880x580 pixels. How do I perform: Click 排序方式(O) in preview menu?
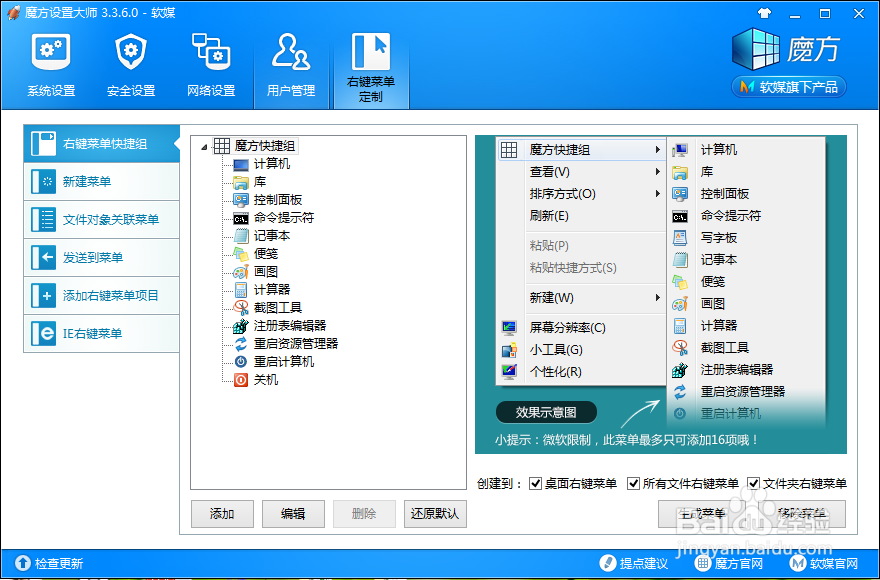[581, 194]
